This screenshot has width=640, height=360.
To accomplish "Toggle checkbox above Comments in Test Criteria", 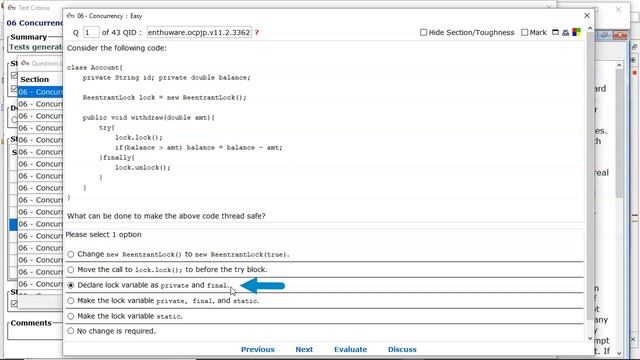I will (14, 304).
